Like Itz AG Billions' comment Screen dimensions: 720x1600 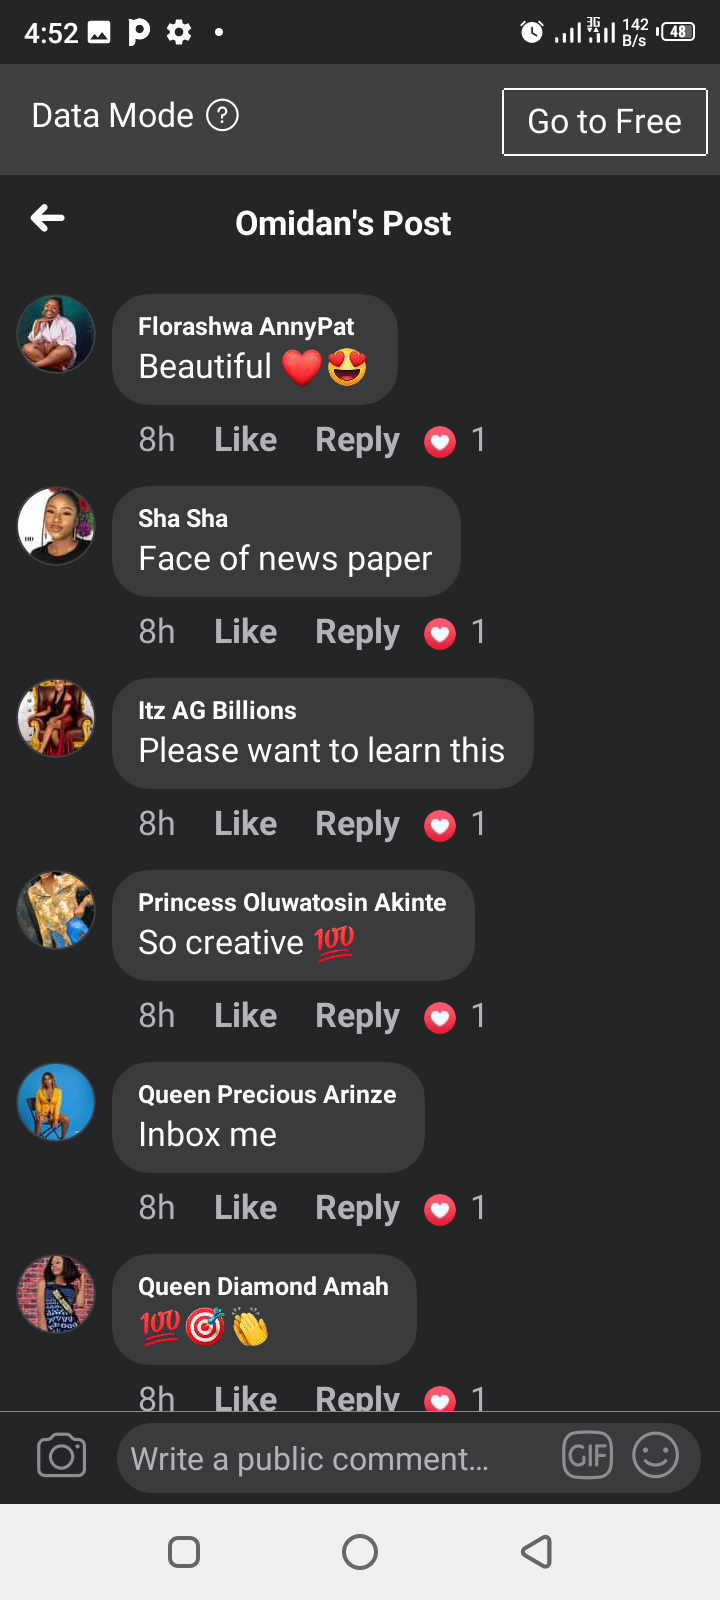click(x=246, y=824)
